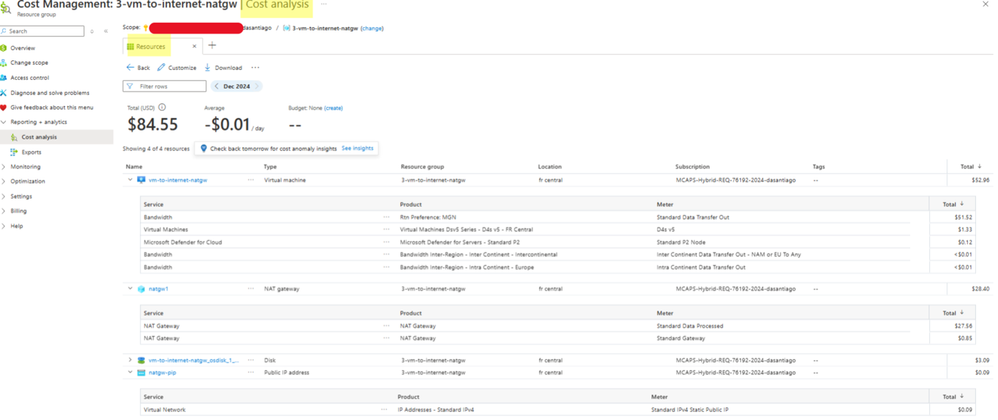Click Standard Data Transfer Out meter cell
Viewport: 998px width, 420px height.
tap(693, 217)
